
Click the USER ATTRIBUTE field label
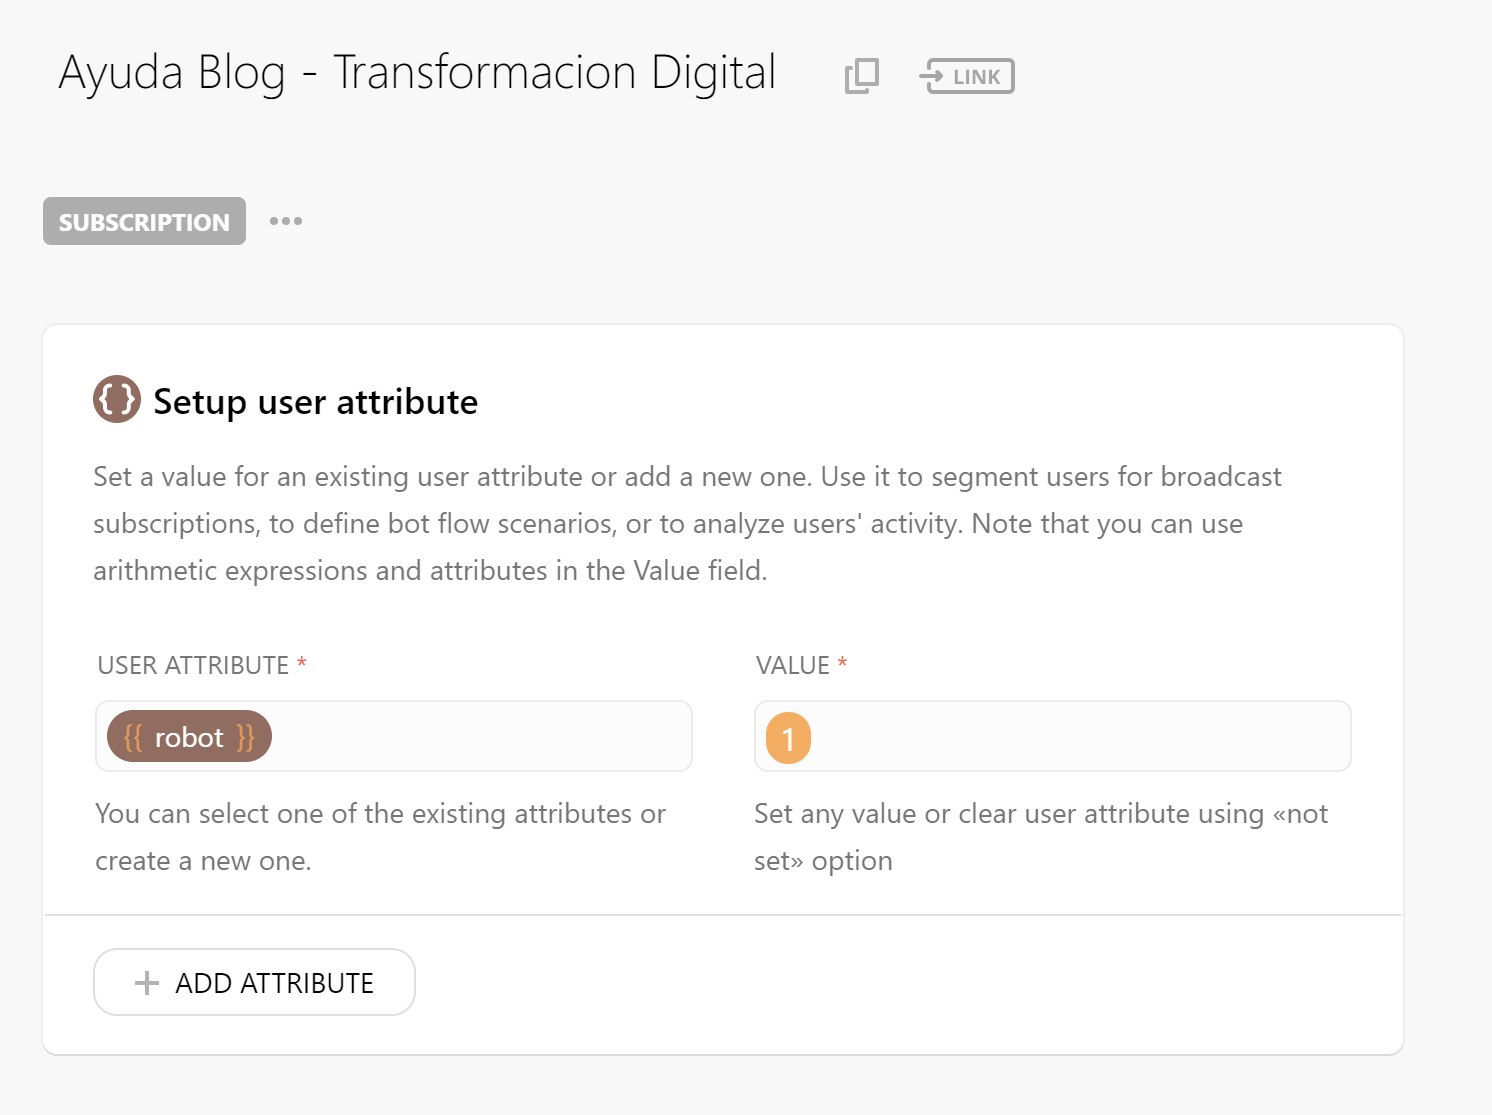tap(193, 665)
